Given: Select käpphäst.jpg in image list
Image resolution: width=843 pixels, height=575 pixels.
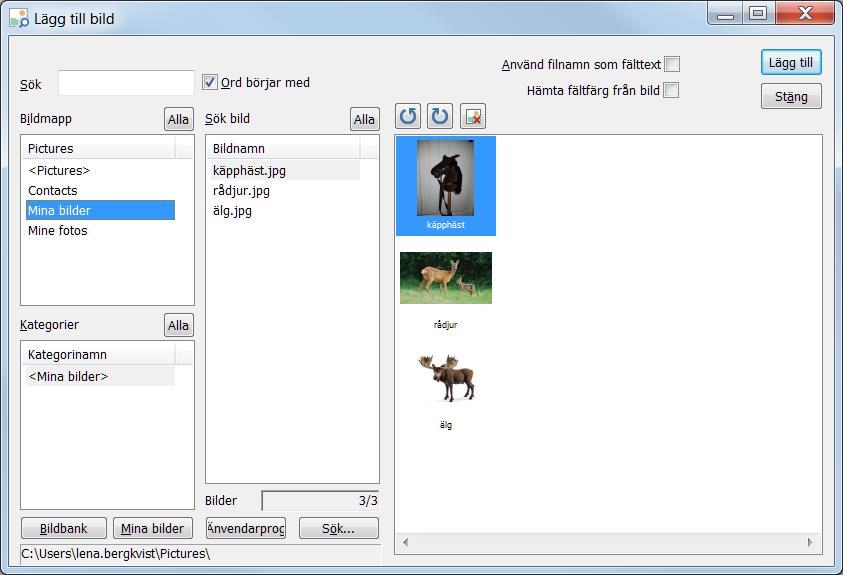Looking at the screenshot, I should (x=283, y=170).
